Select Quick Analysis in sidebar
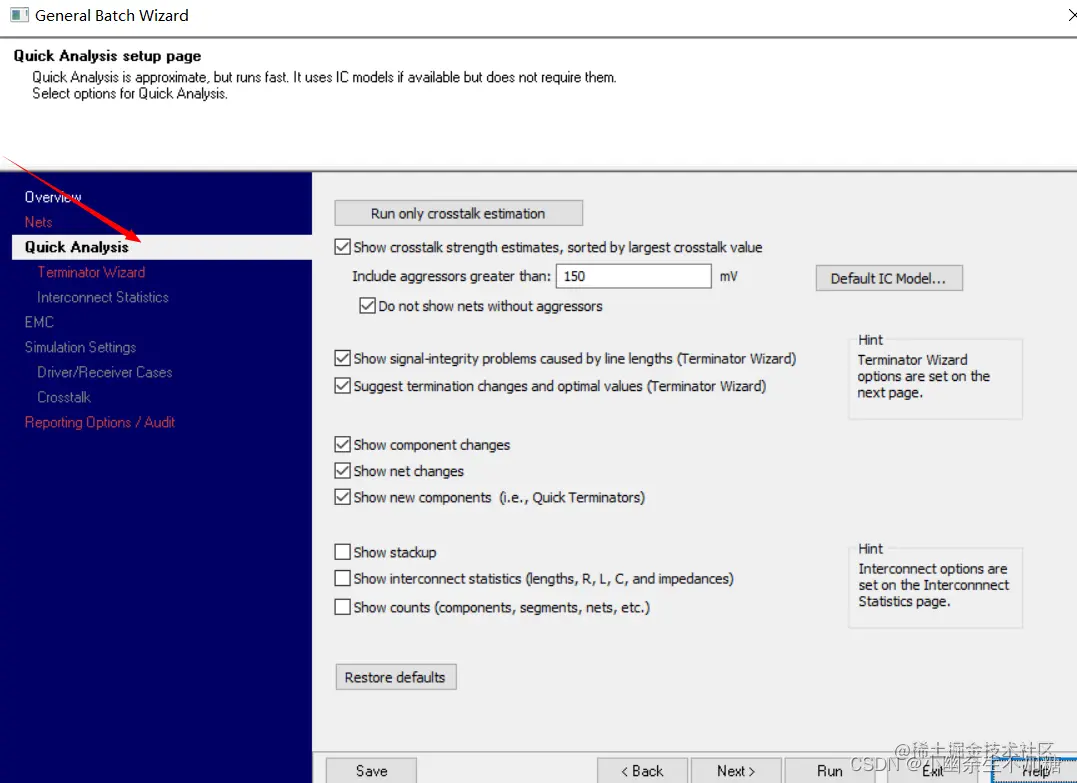 tap(162, 247)
